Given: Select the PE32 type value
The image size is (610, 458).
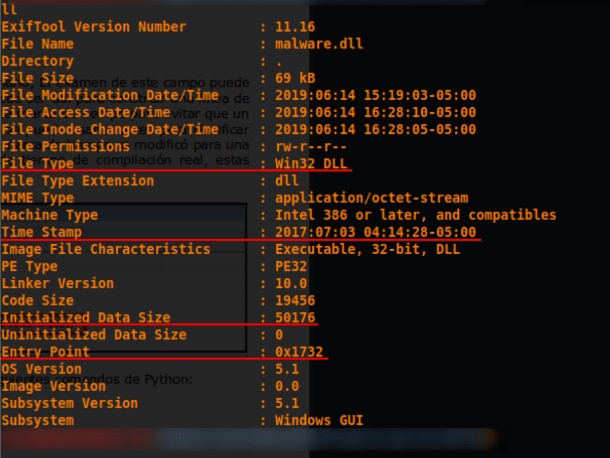Looking at the screenshot, I should click(x=291, y=266).
